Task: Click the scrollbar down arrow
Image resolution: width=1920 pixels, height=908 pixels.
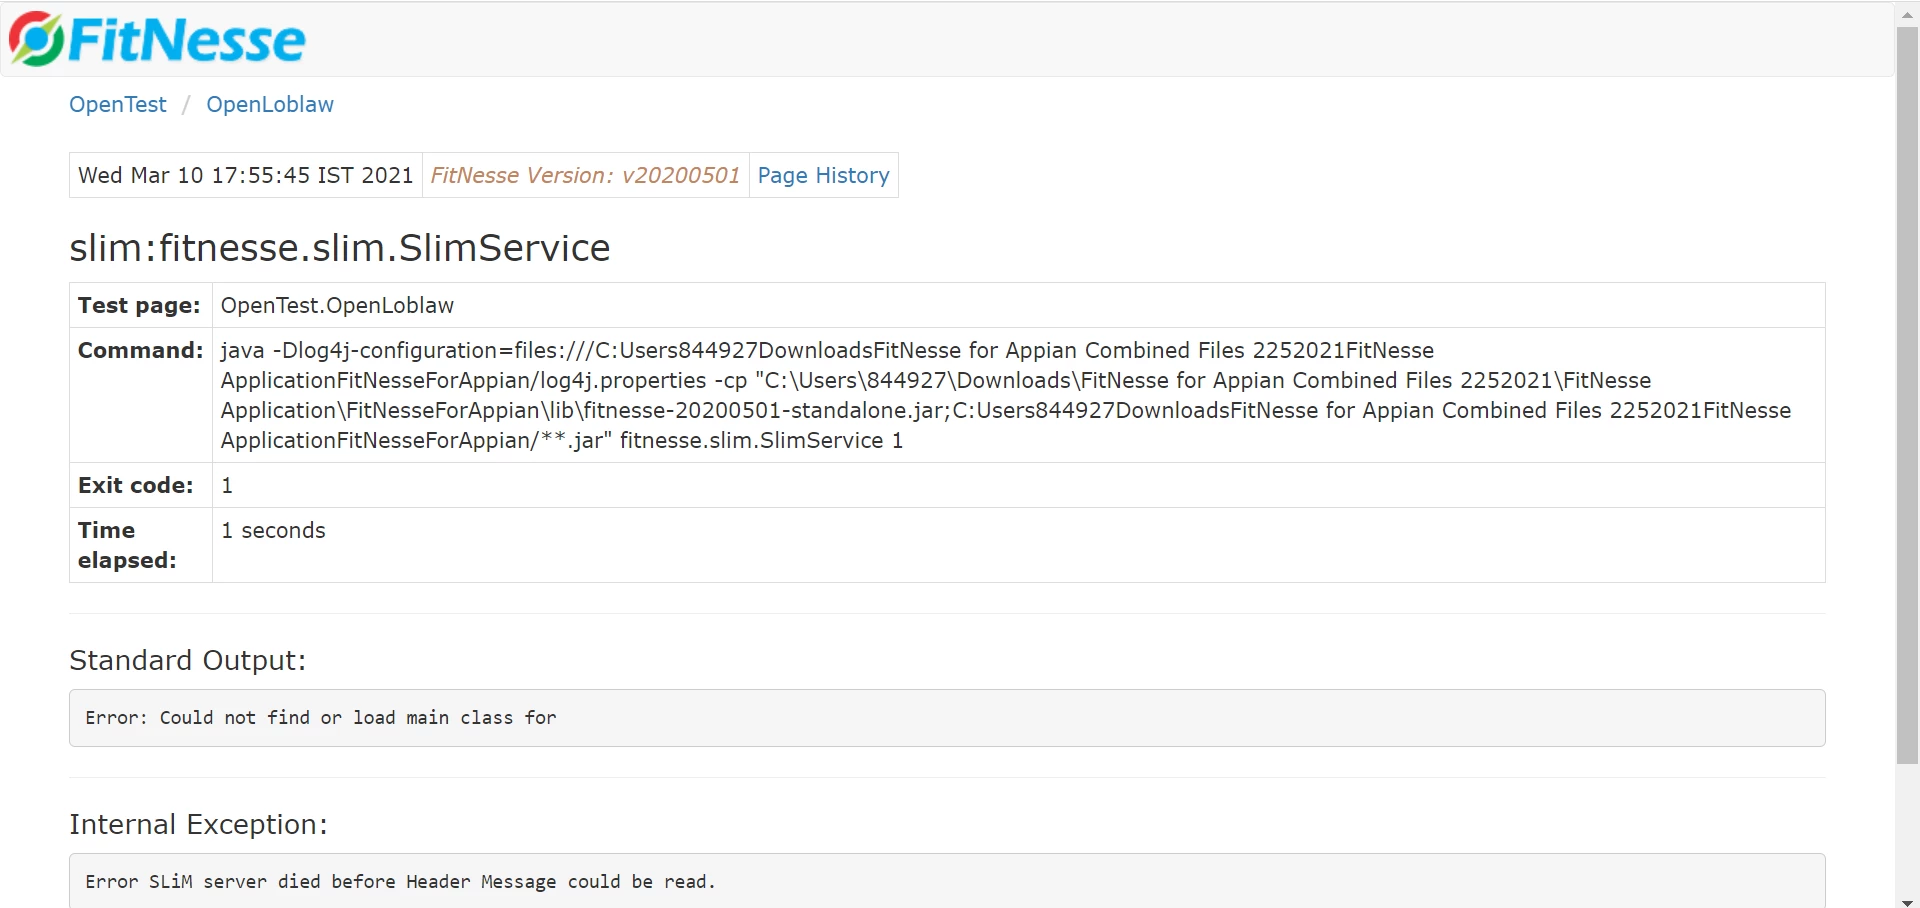Action: pos(1907,902)
